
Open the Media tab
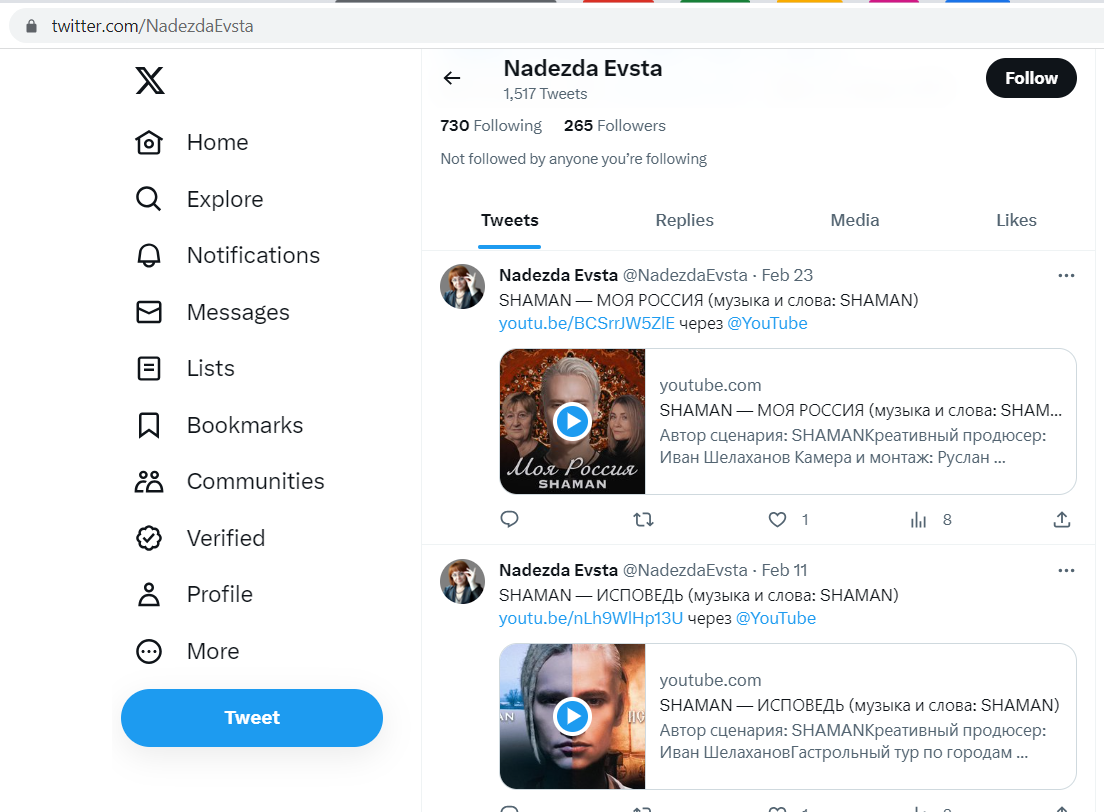click(855, 220)
